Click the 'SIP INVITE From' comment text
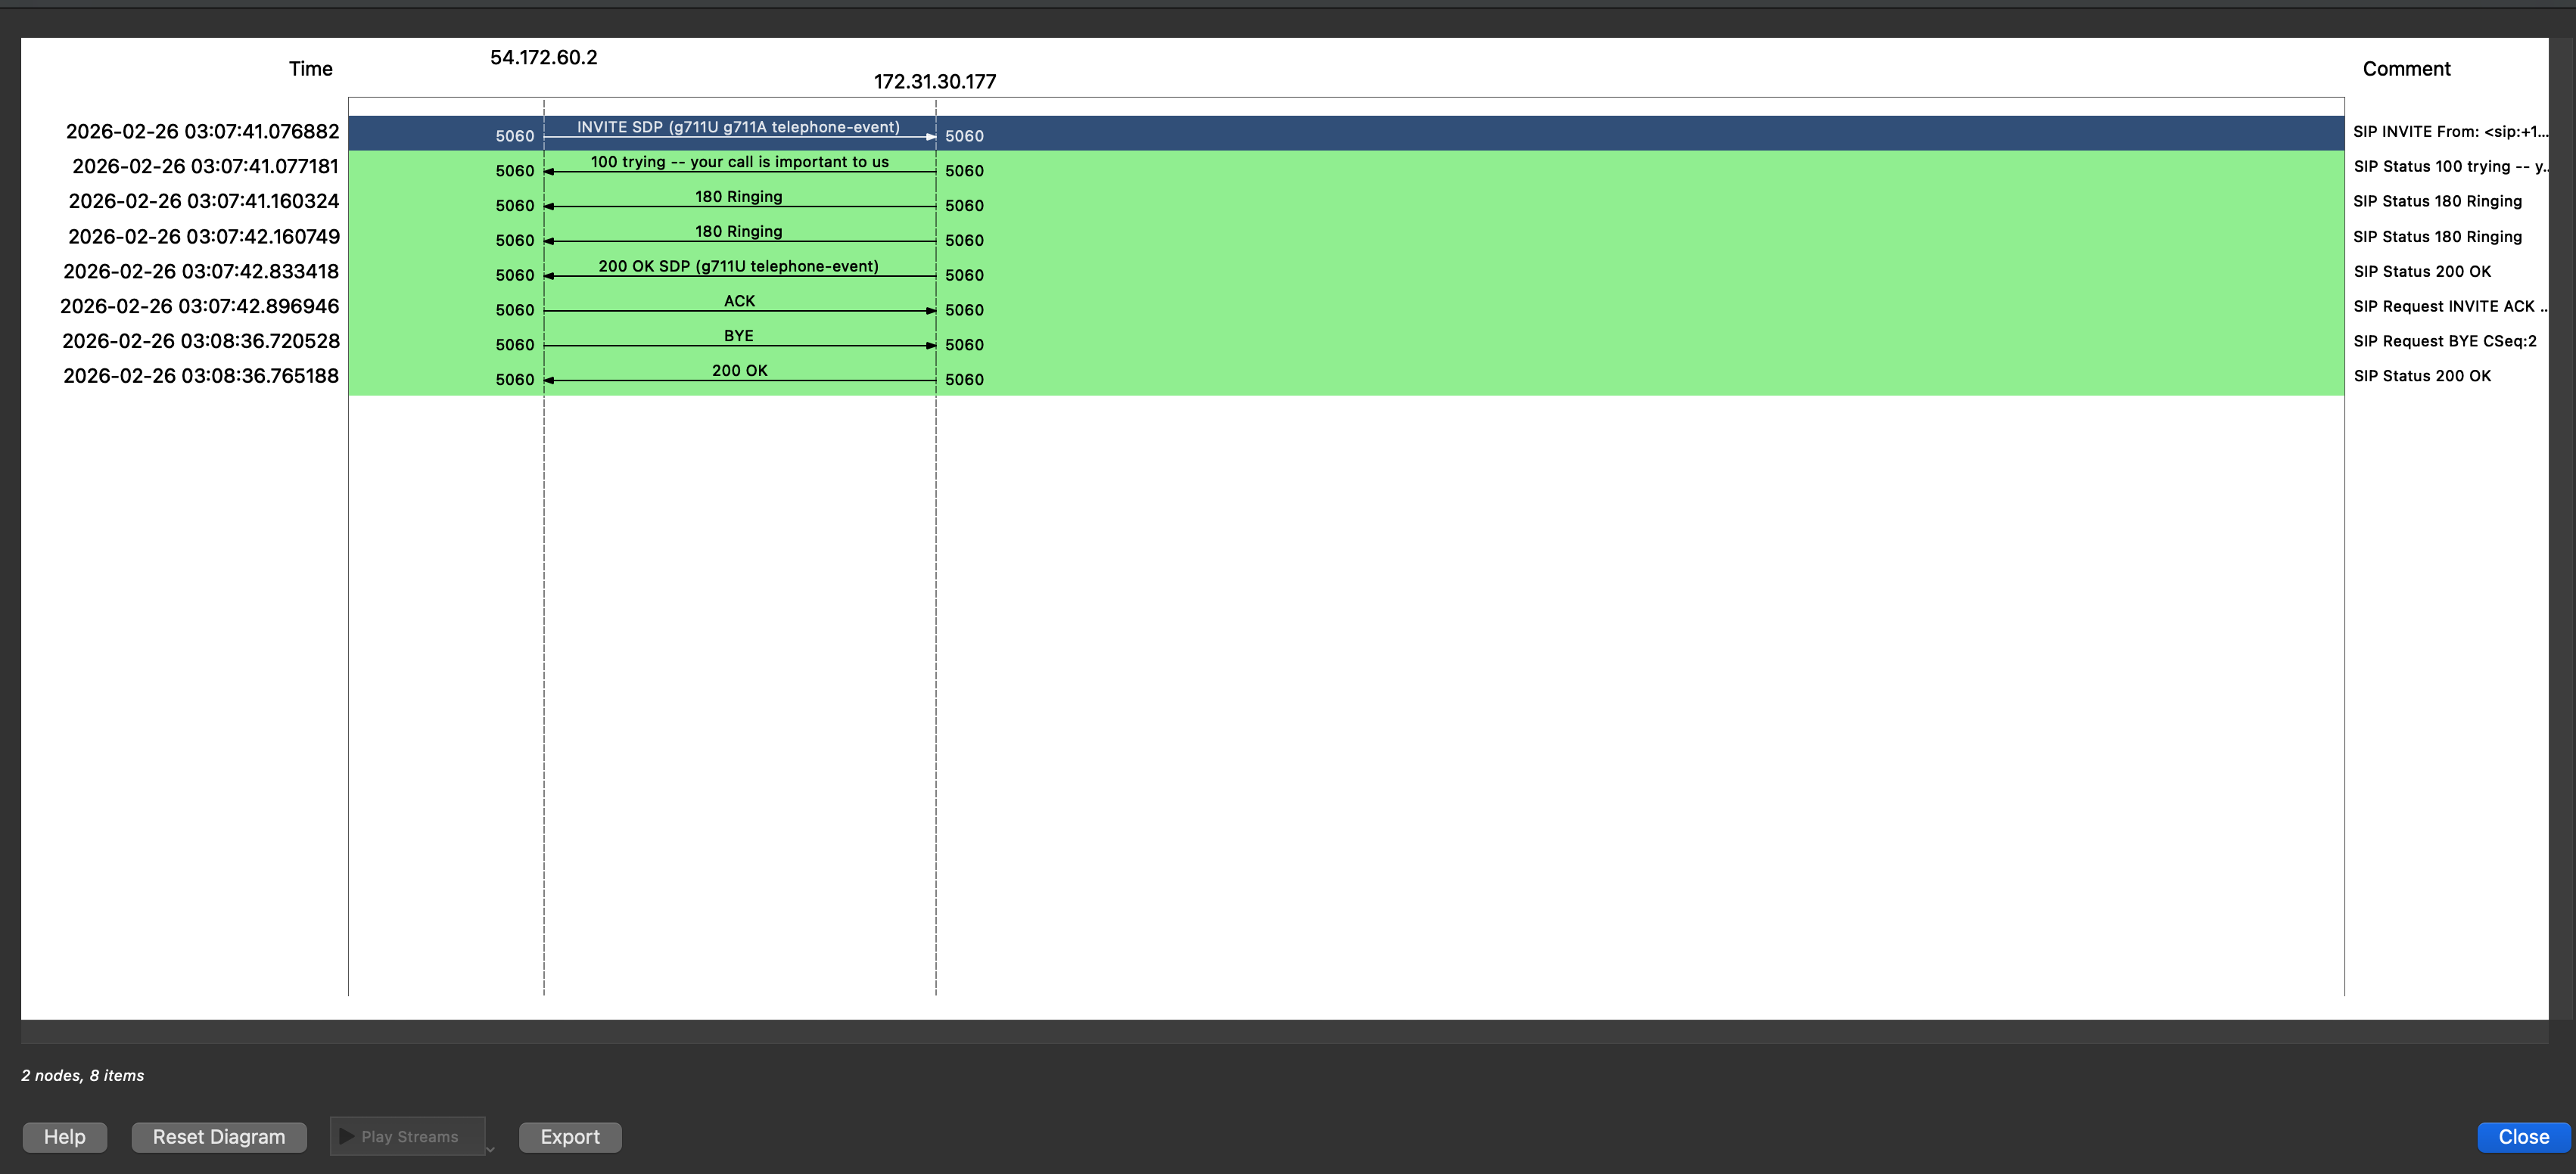This screenshot has width=2576, height=1174. pos(2450,131)
